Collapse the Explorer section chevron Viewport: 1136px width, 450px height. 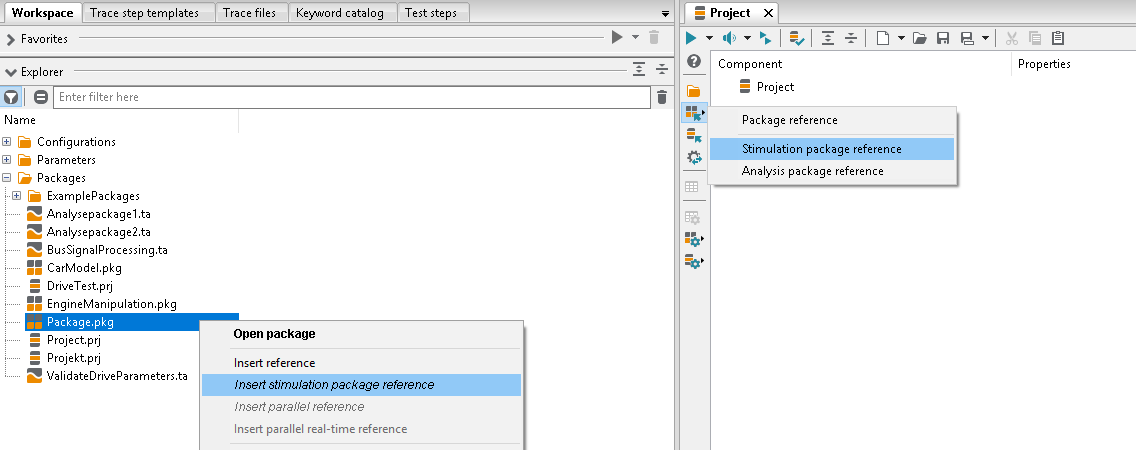(x=10, y=72)
